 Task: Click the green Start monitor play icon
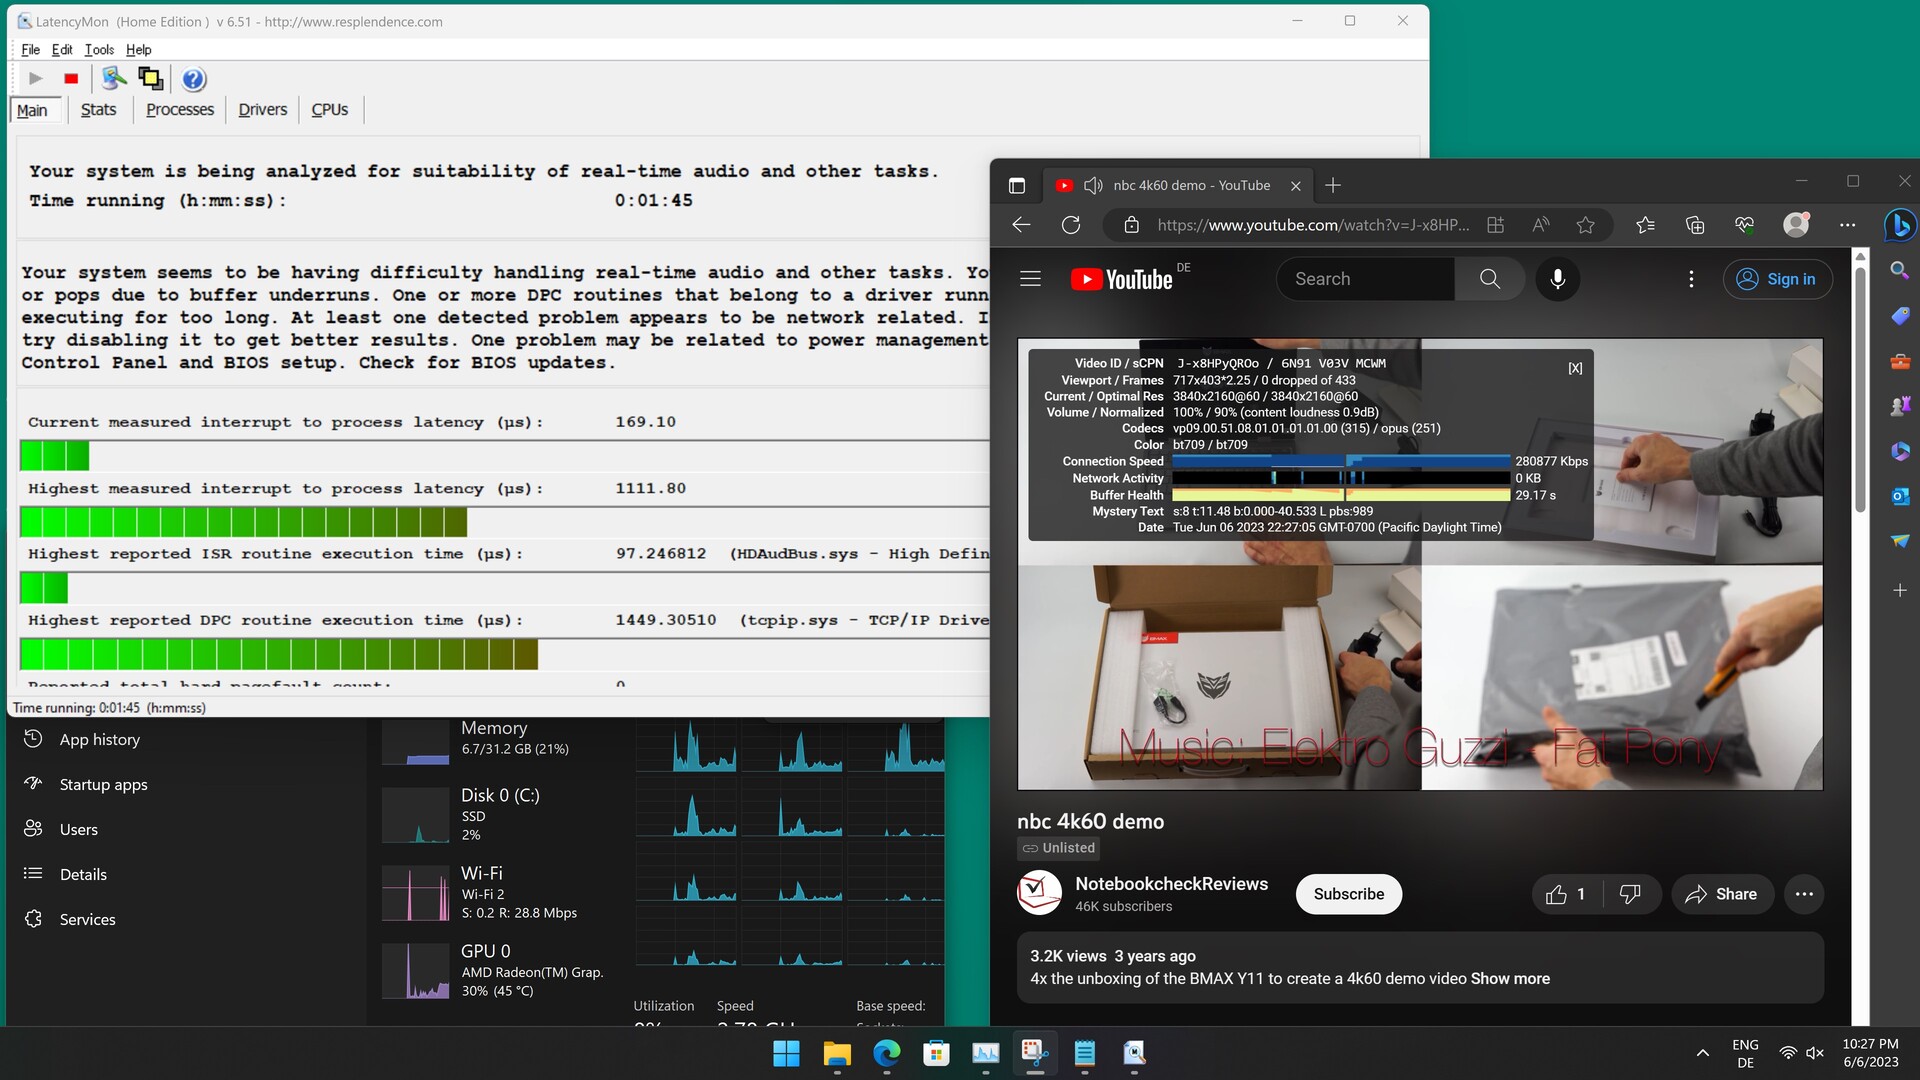click(35, 79)
